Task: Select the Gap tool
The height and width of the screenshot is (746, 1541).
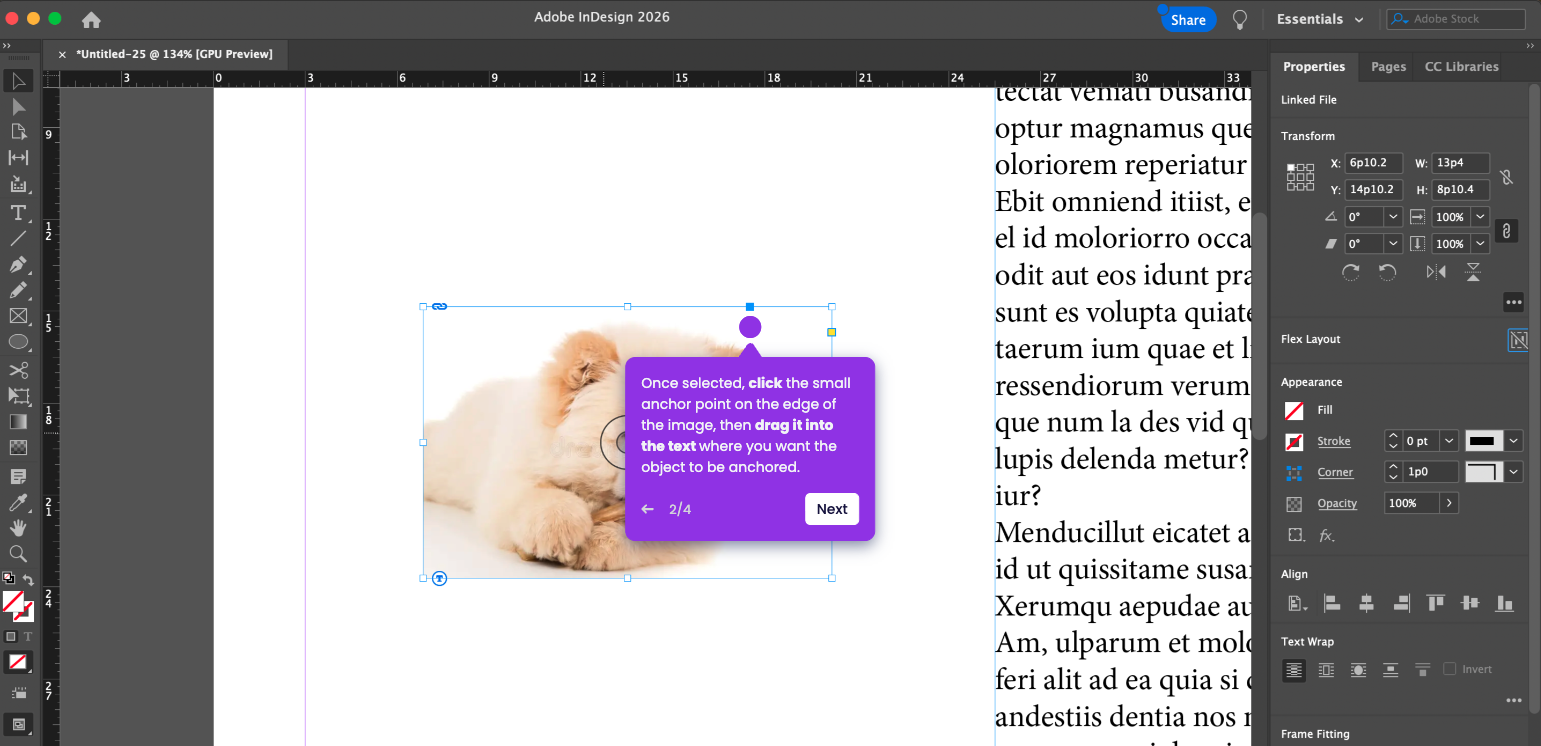Action: [x=18, y=158]
